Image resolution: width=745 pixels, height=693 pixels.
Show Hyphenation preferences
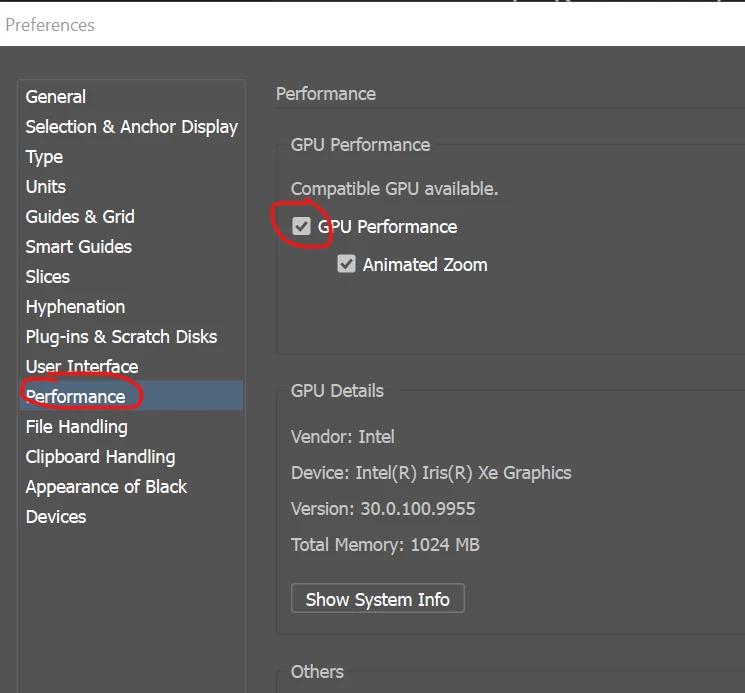[x=75, y=307]
